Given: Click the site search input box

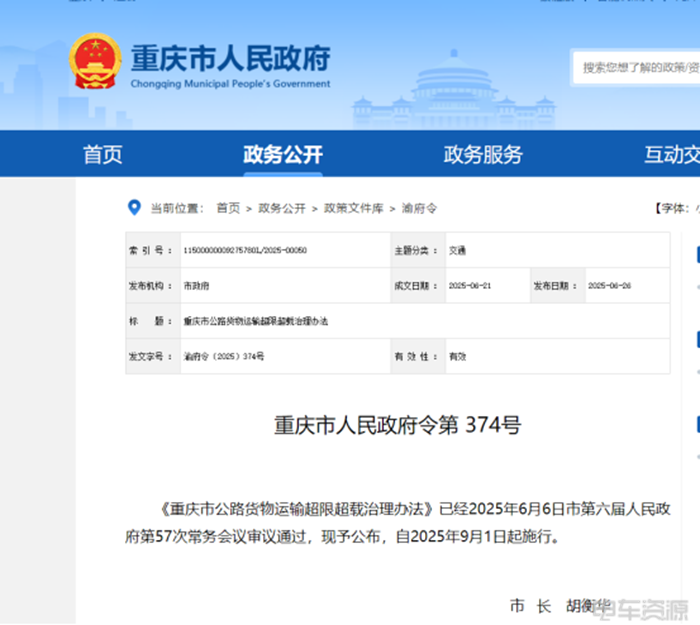Looking at the screenshot, I should pos(640,68).
